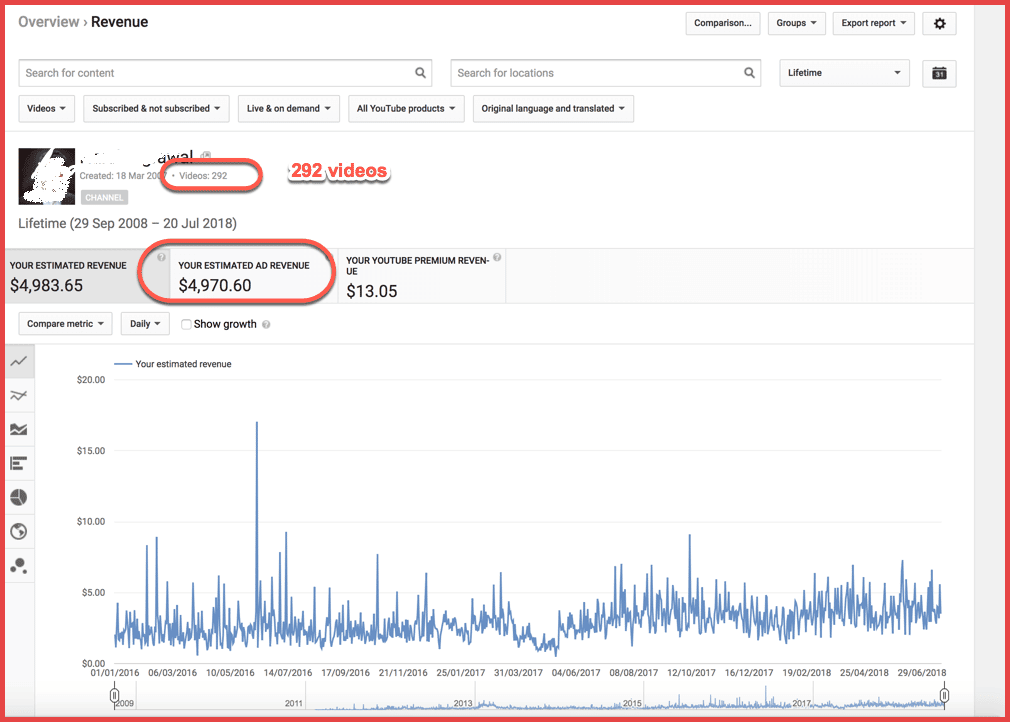Open the Subscribed & not subscribed filter

(x=157, y=108)
